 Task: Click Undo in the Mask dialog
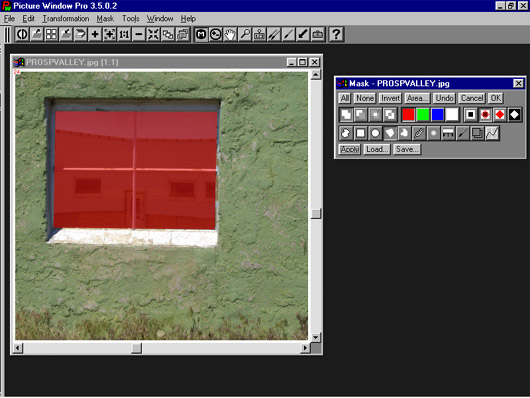(444, 98)
